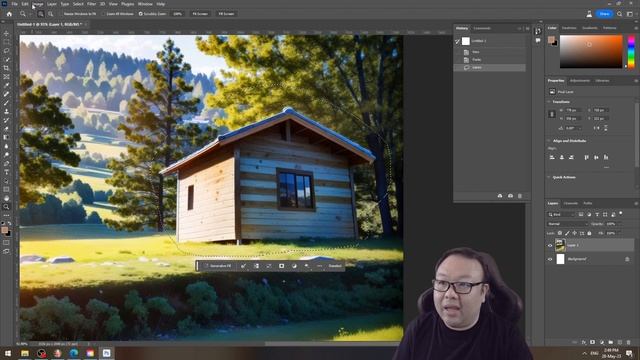
Task: Select the Hand tool
Action: 6,198
